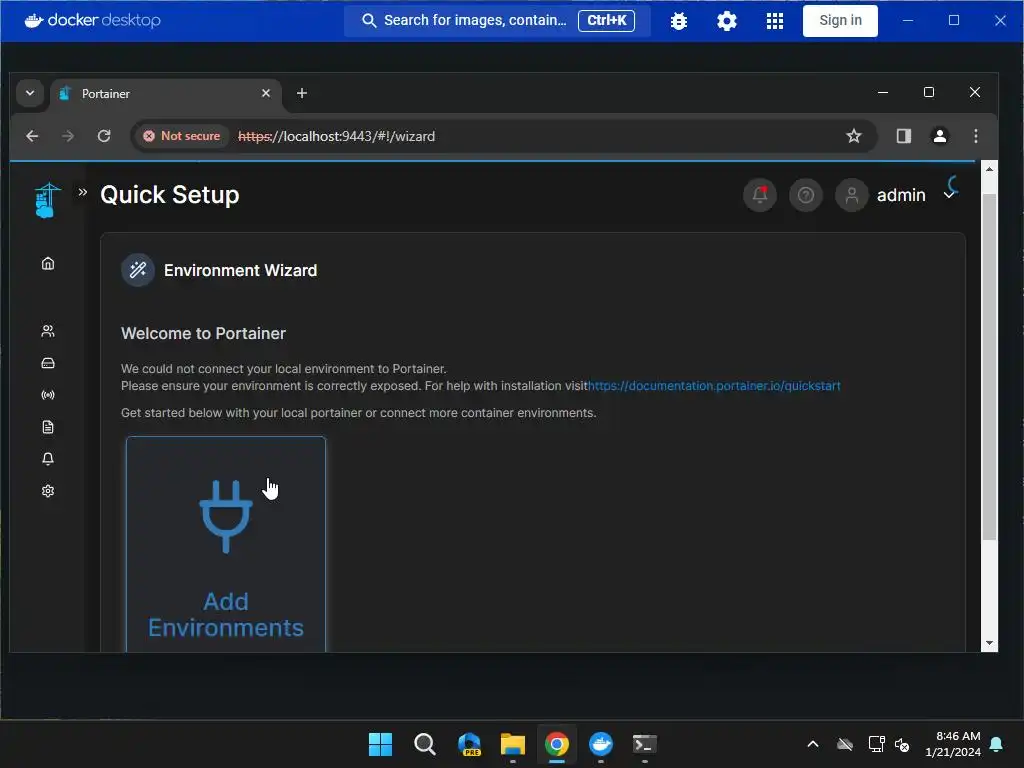Open Windows taskbar search

coord(424,744)
